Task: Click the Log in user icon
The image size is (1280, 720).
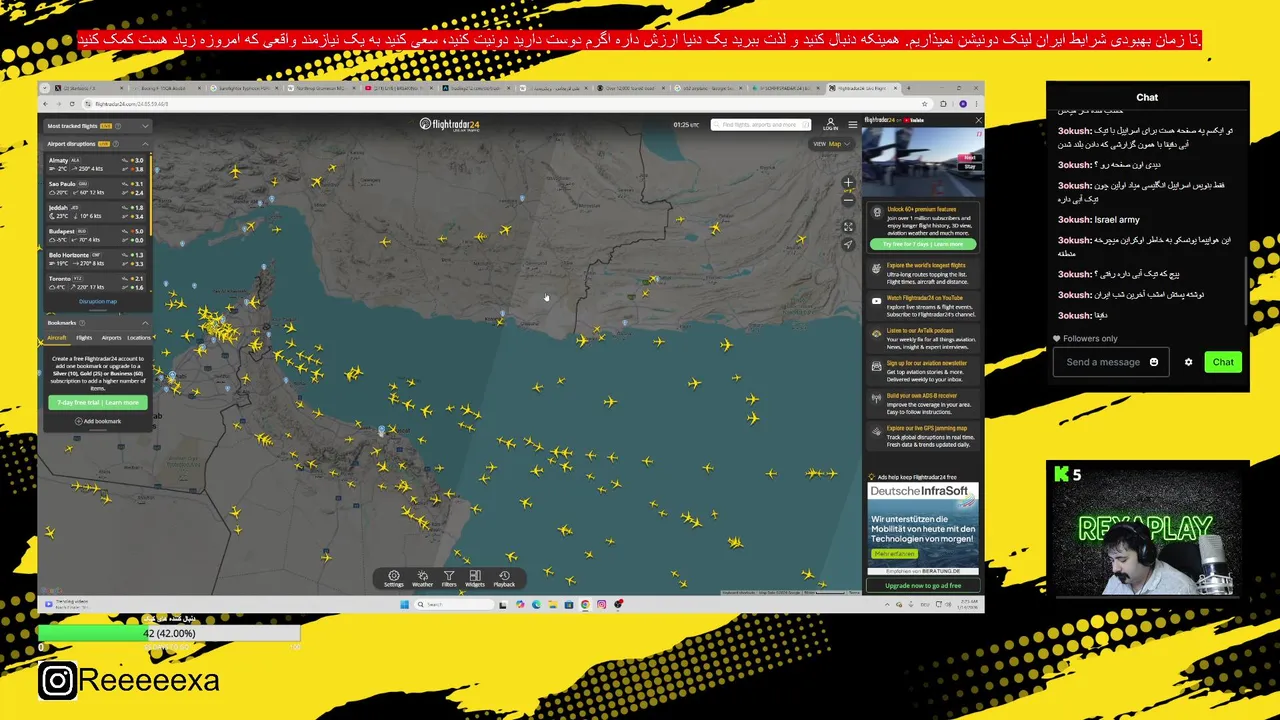Action: 830,124
